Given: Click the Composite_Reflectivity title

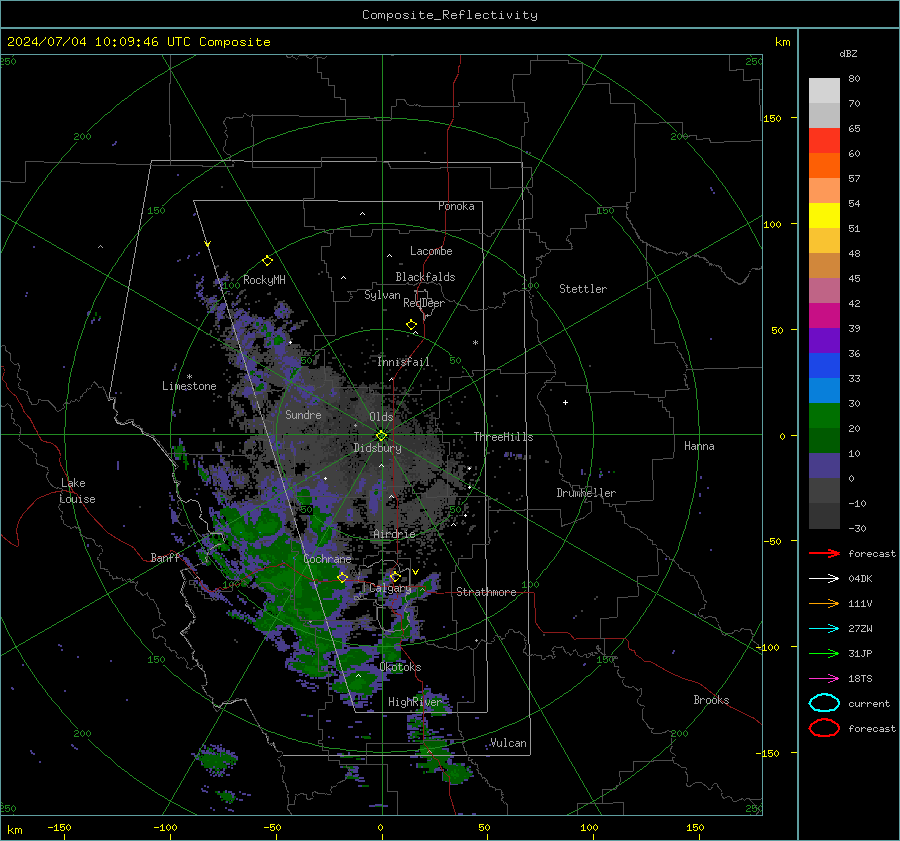Looking at the screenshot, I should pos(449,15).
